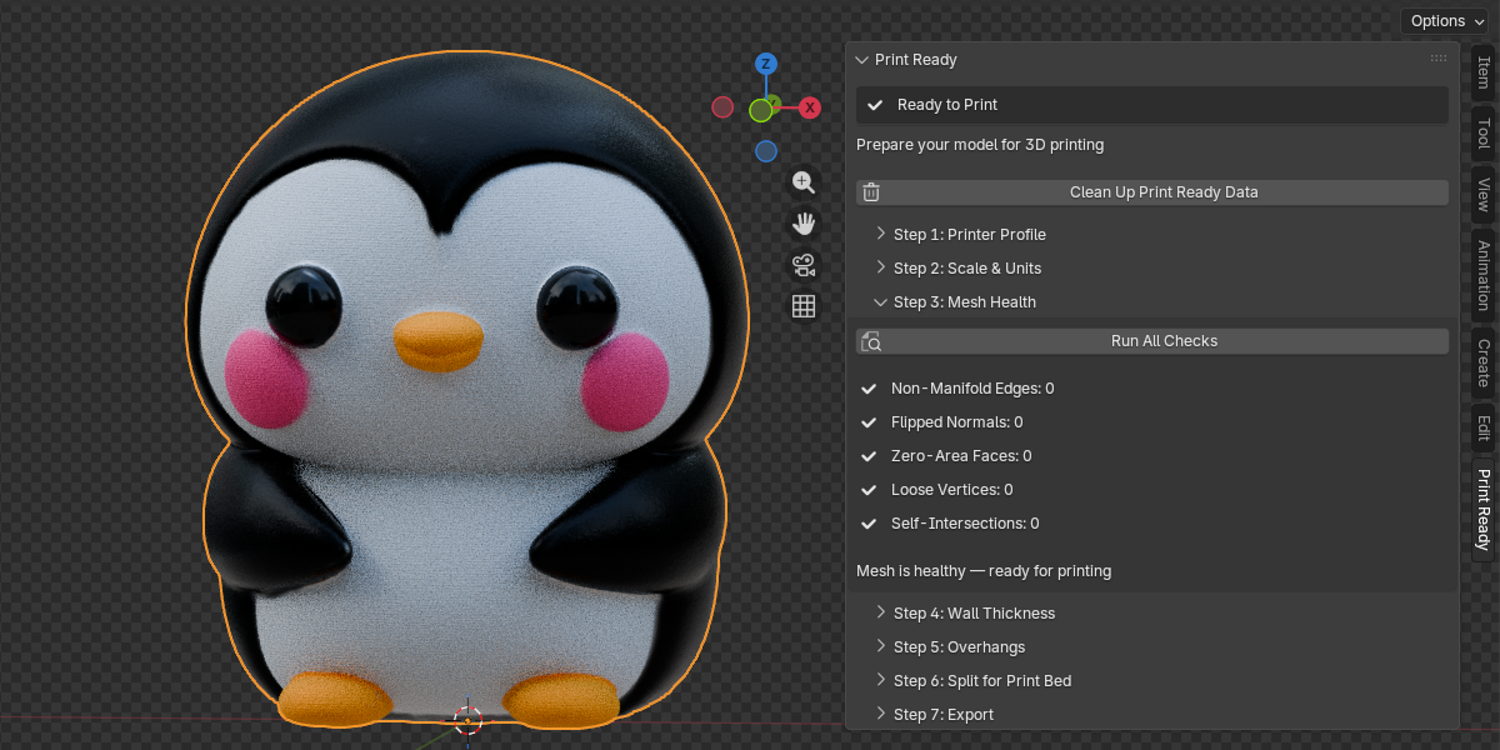1500x750 pixels.
Task: Click the green Y axis gizmo ball
Action: click(761, 110)
